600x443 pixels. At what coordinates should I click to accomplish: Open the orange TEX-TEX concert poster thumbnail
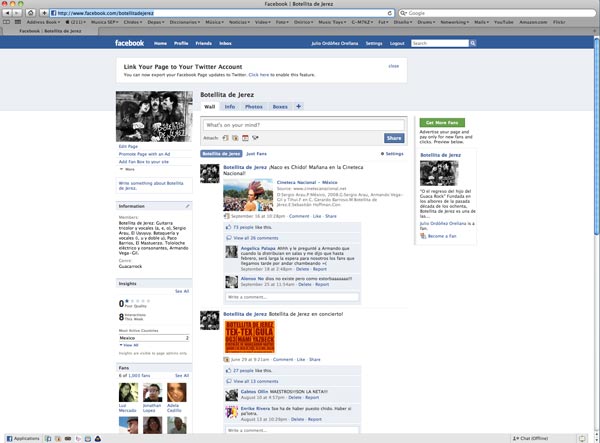pyautogui.click(x=249, y=337)
